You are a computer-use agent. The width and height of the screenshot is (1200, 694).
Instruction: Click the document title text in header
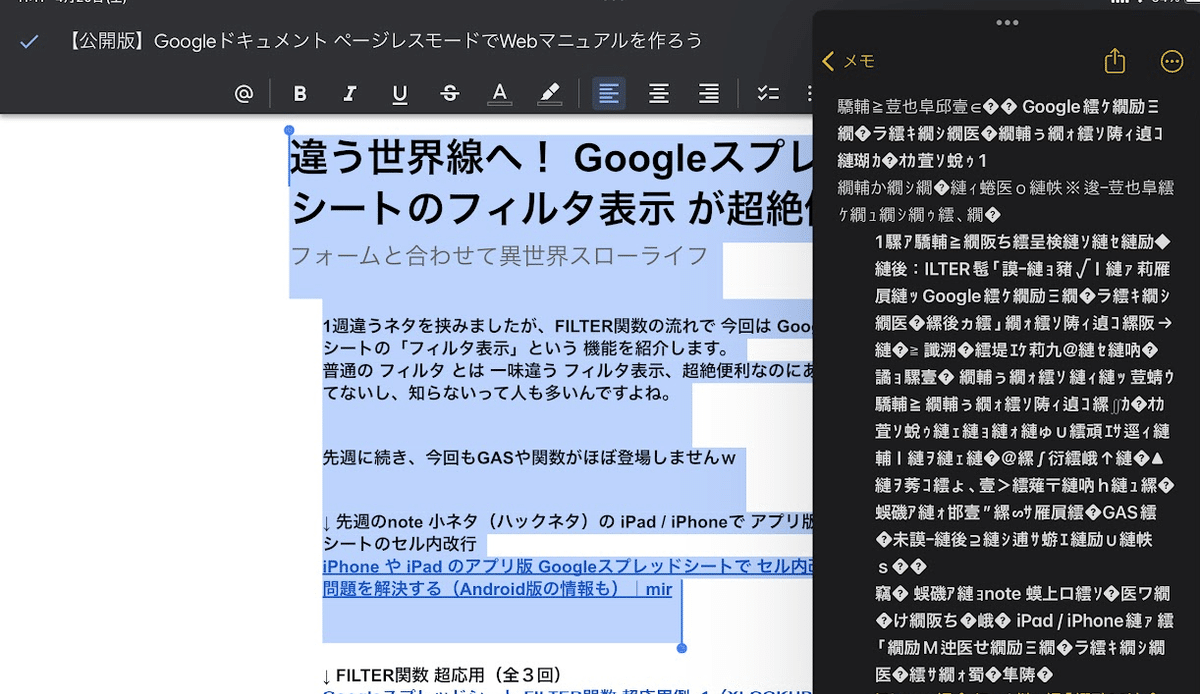(386, 41)
